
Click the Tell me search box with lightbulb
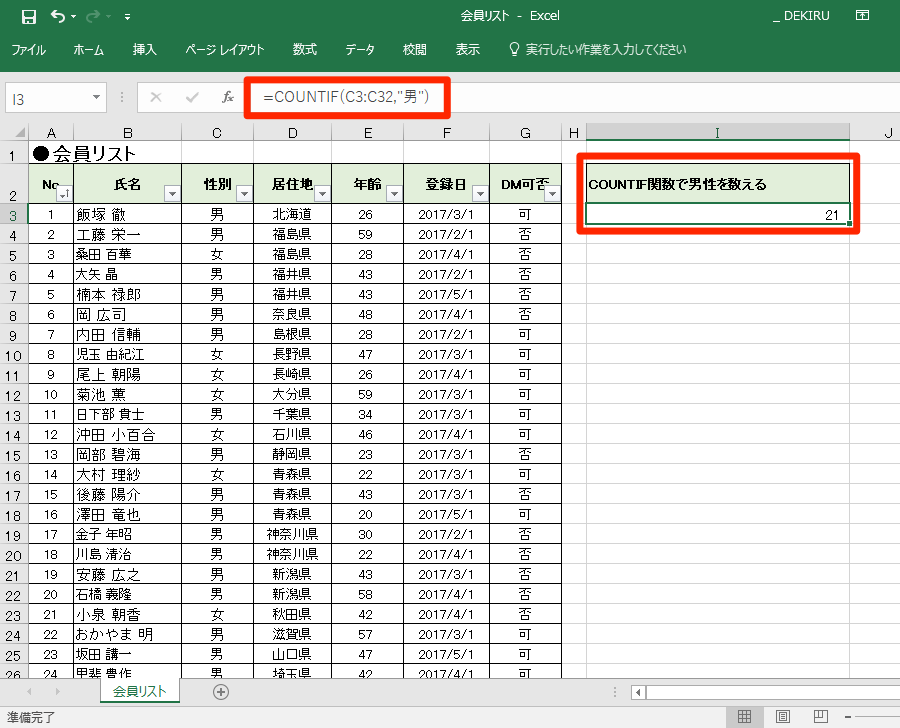point(598,50)
